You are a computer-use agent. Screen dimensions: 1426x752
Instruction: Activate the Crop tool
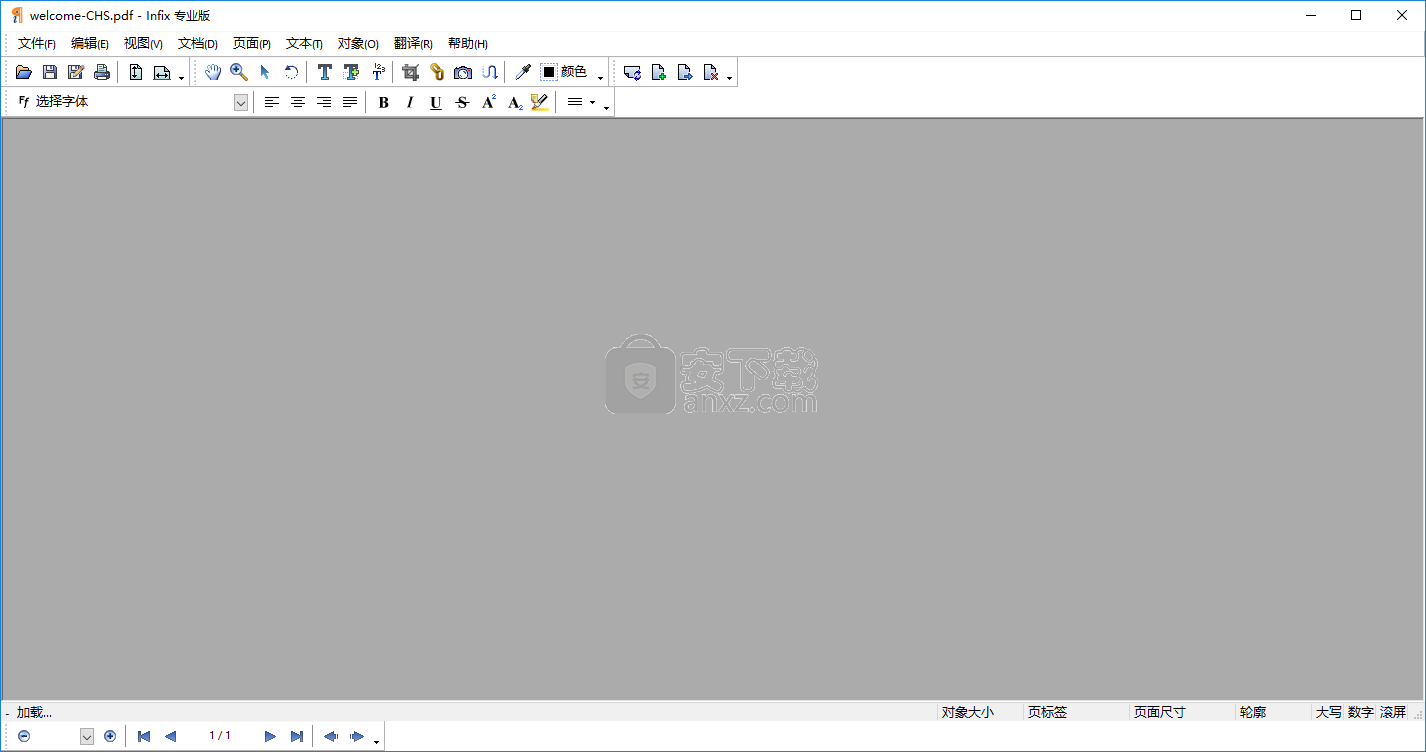410,72
